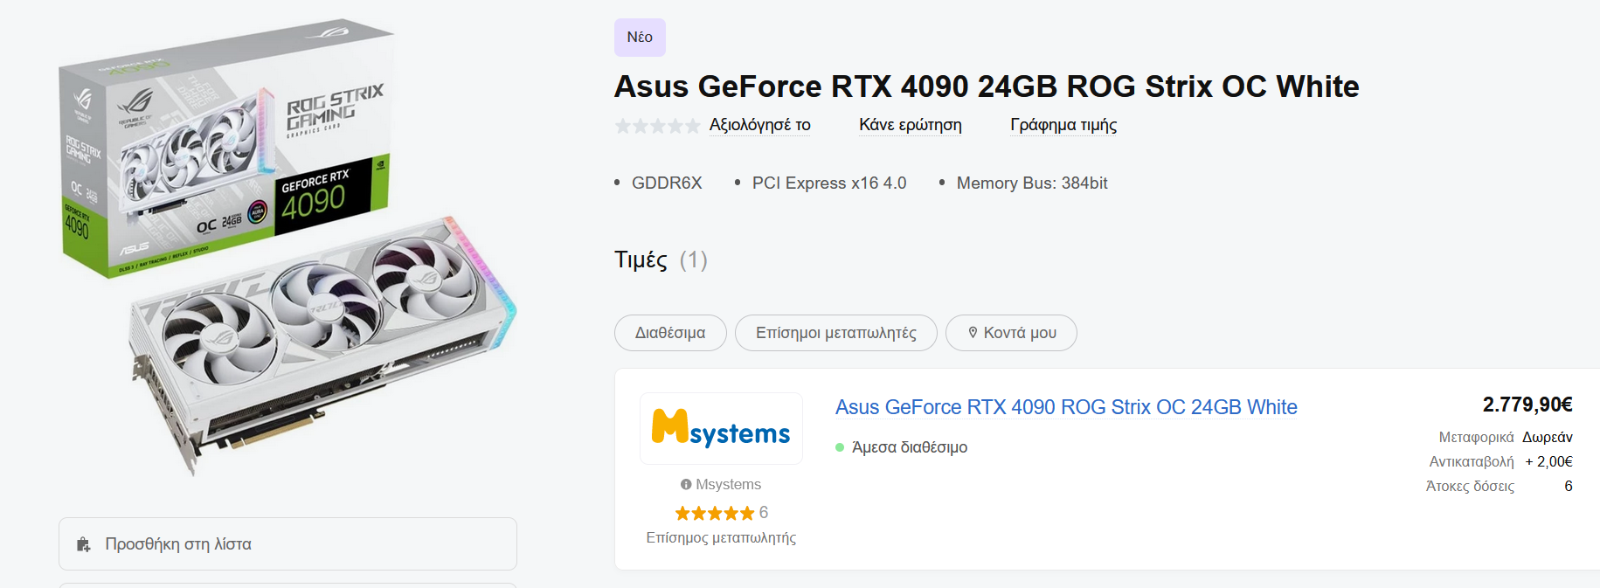This screenshot has height=588, width=1600.
Task: Click 'Memory Bus: 384bit' spec
Action: (1032, 183)
